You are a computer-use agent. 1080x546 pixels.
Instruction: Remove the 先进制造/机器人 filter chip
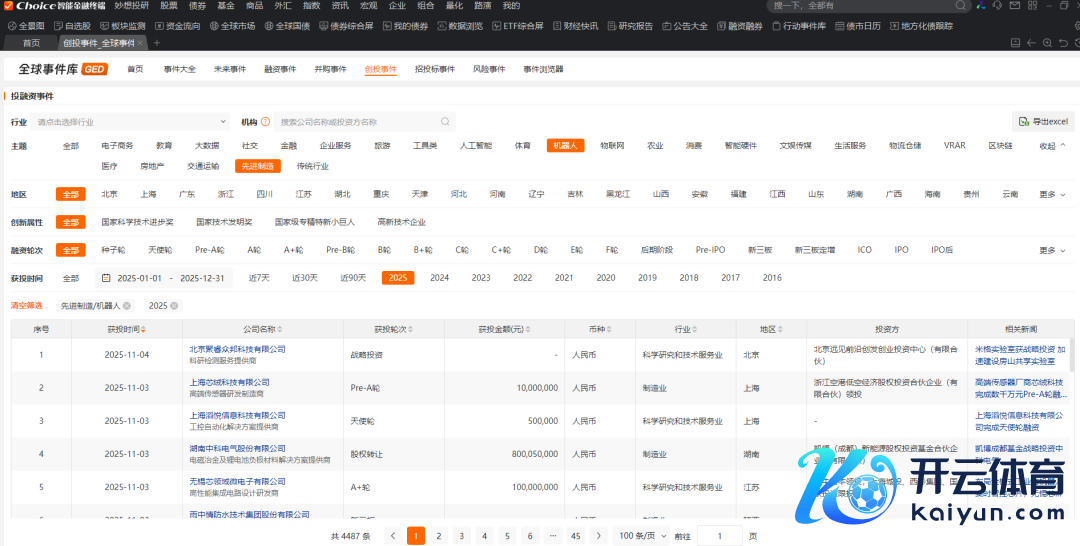127,306
